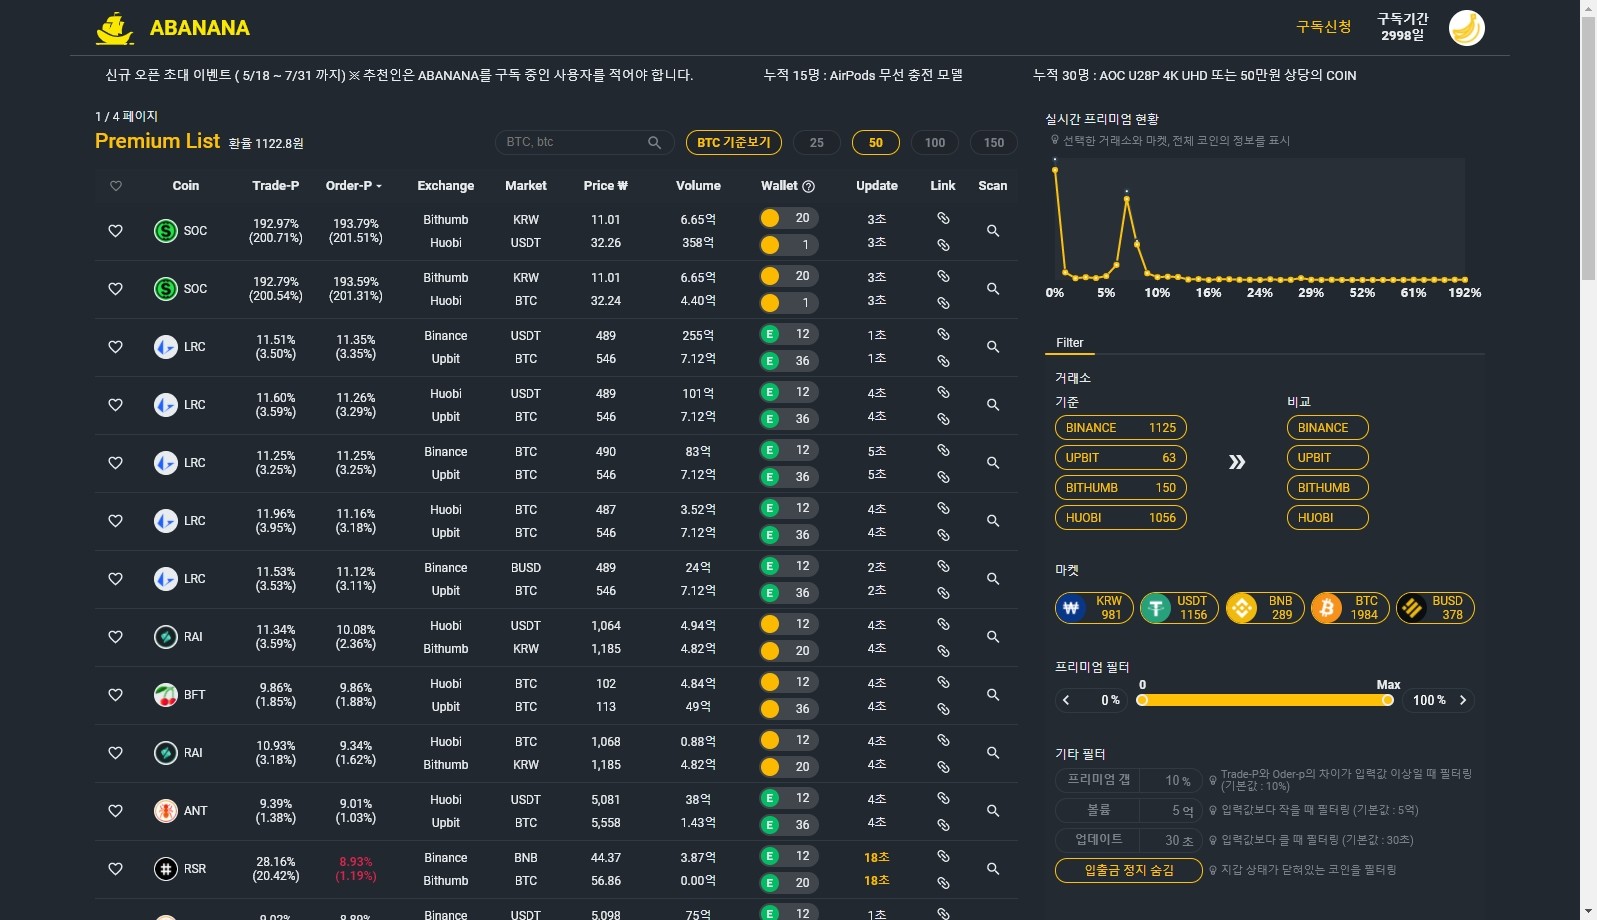Toggle the BNB 289 market filter

coord(1265,608)
